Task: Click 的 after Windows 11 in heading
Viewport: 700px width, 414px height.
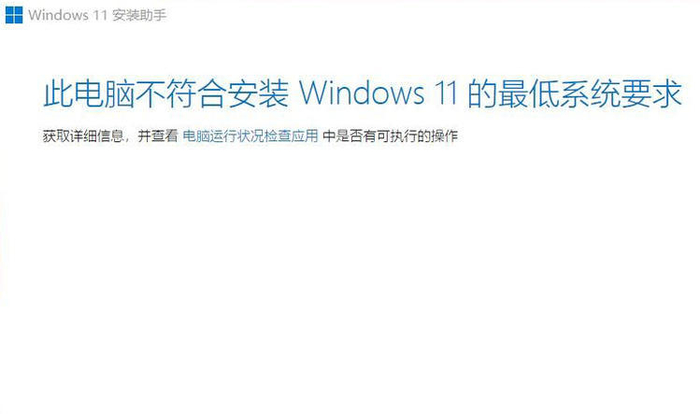Action: click(x=483, y=94)
